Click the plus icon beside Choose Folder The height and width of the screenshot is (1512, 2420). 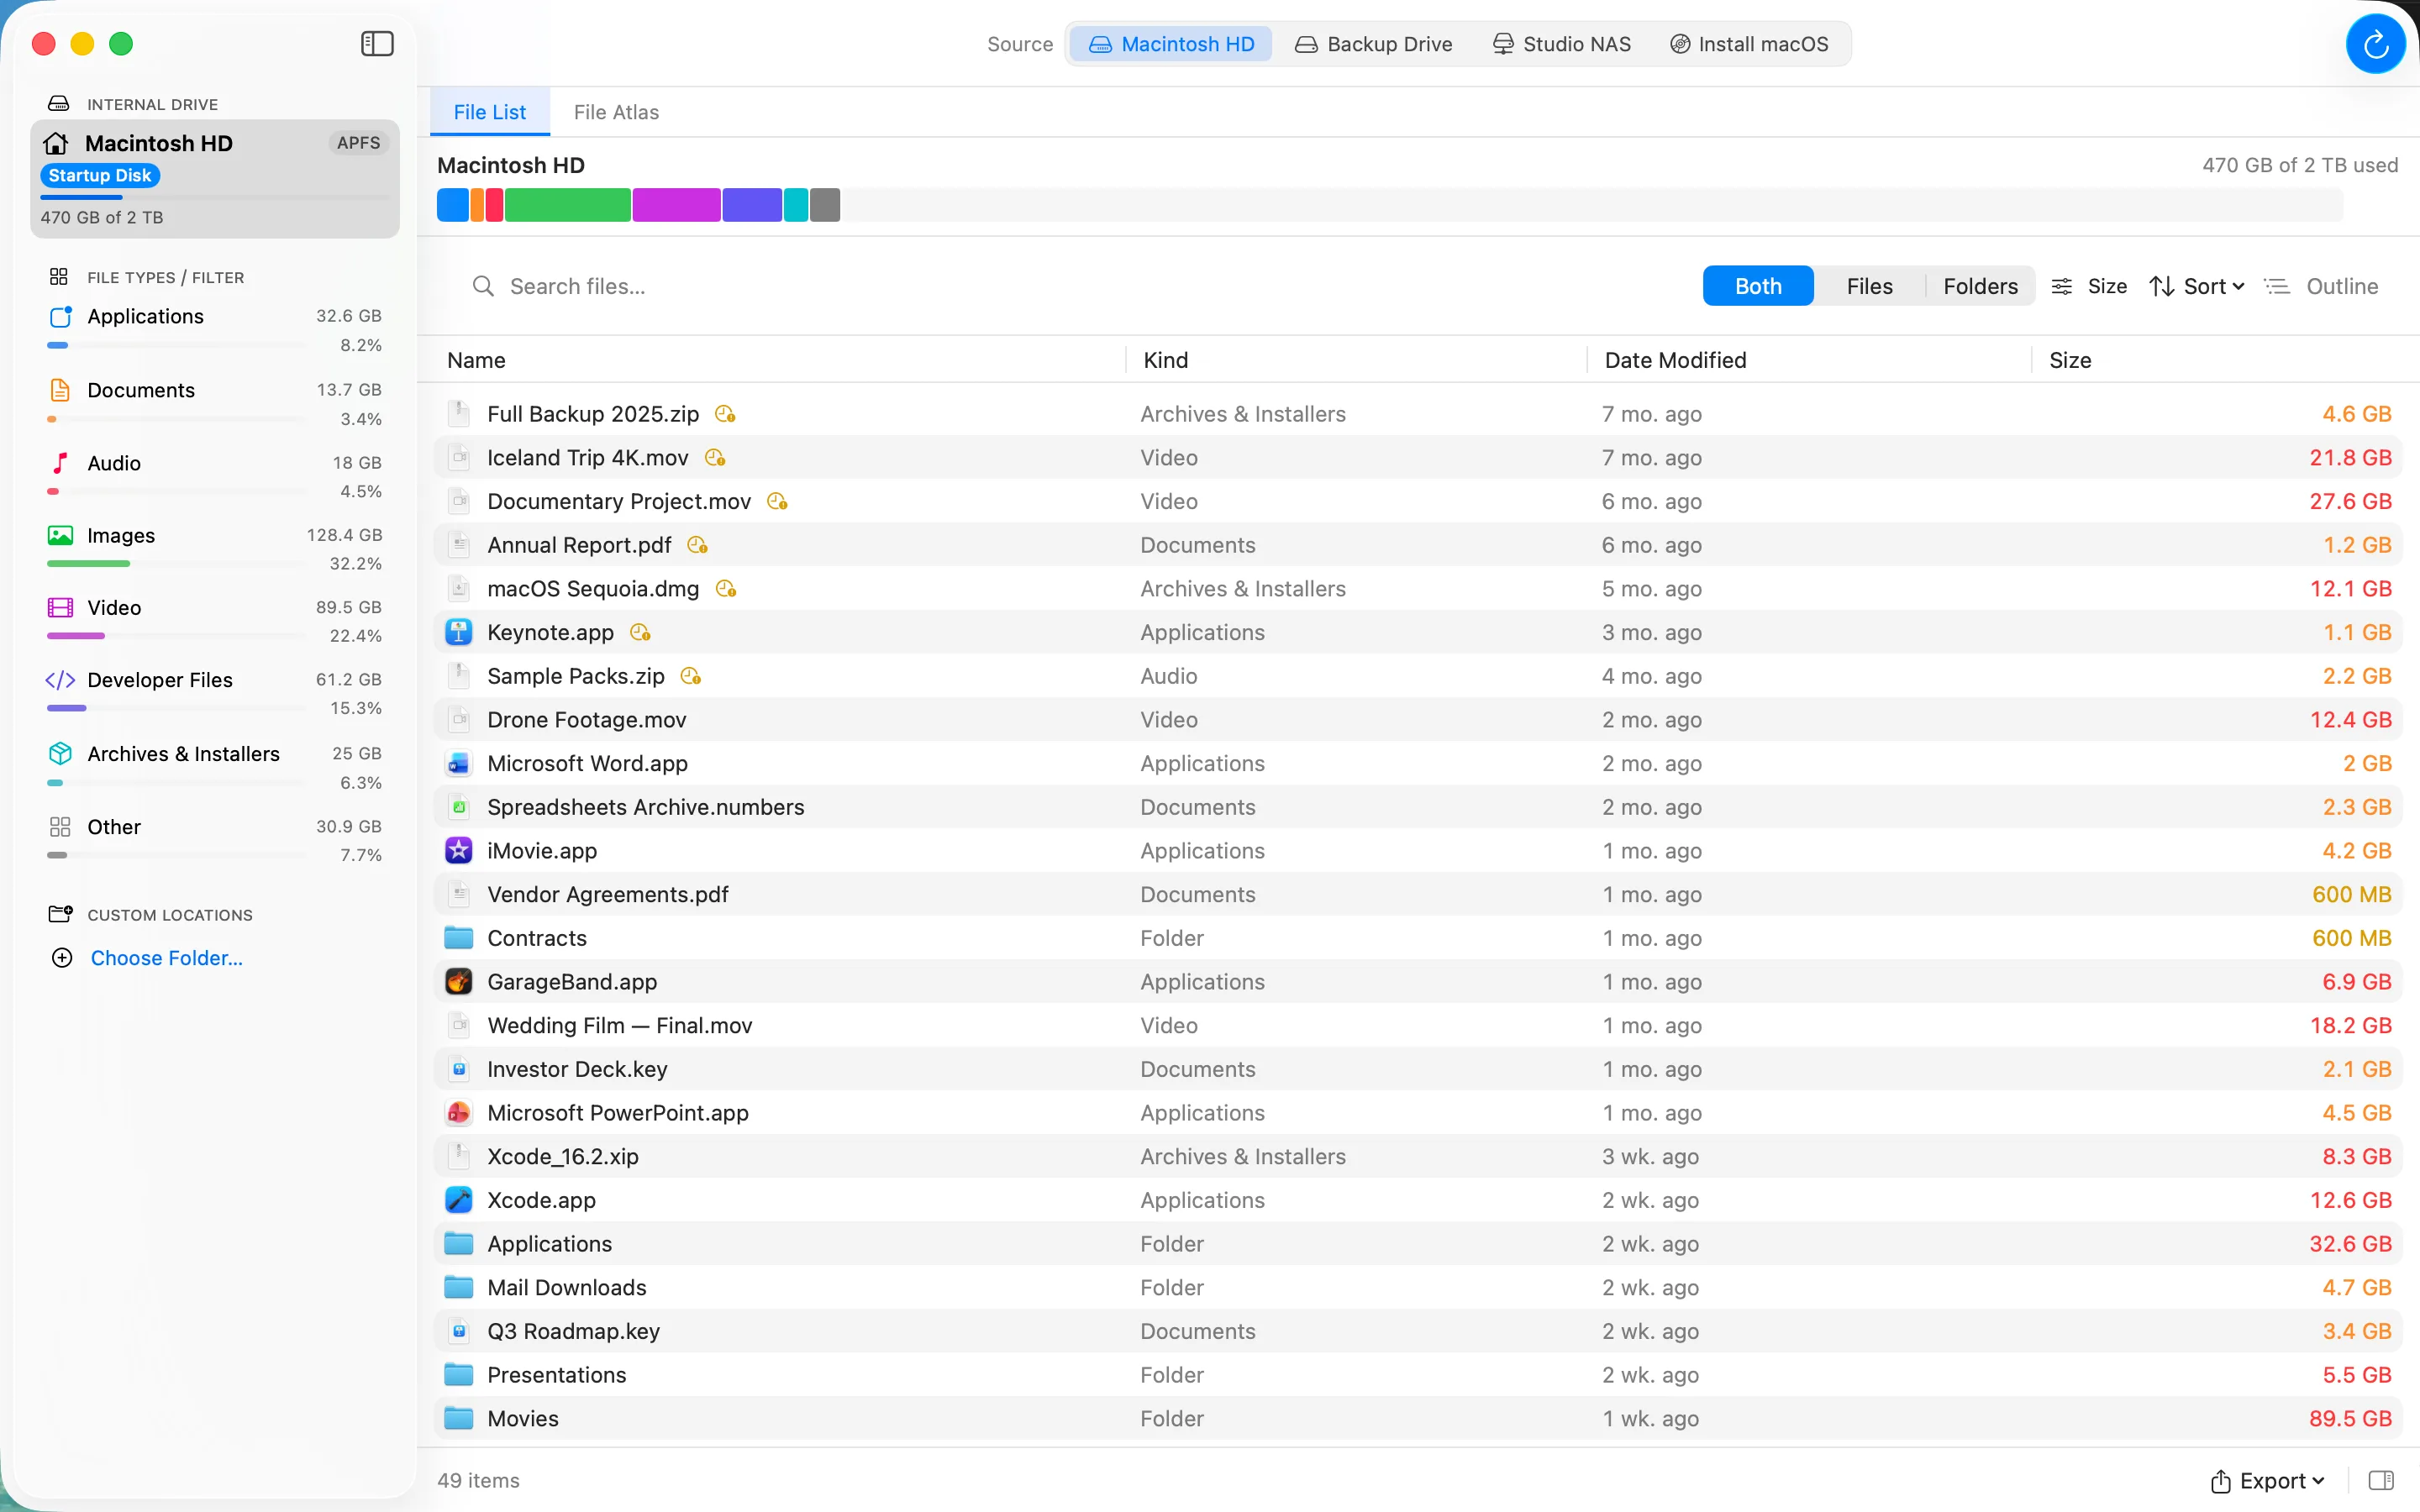coord(62,958)
